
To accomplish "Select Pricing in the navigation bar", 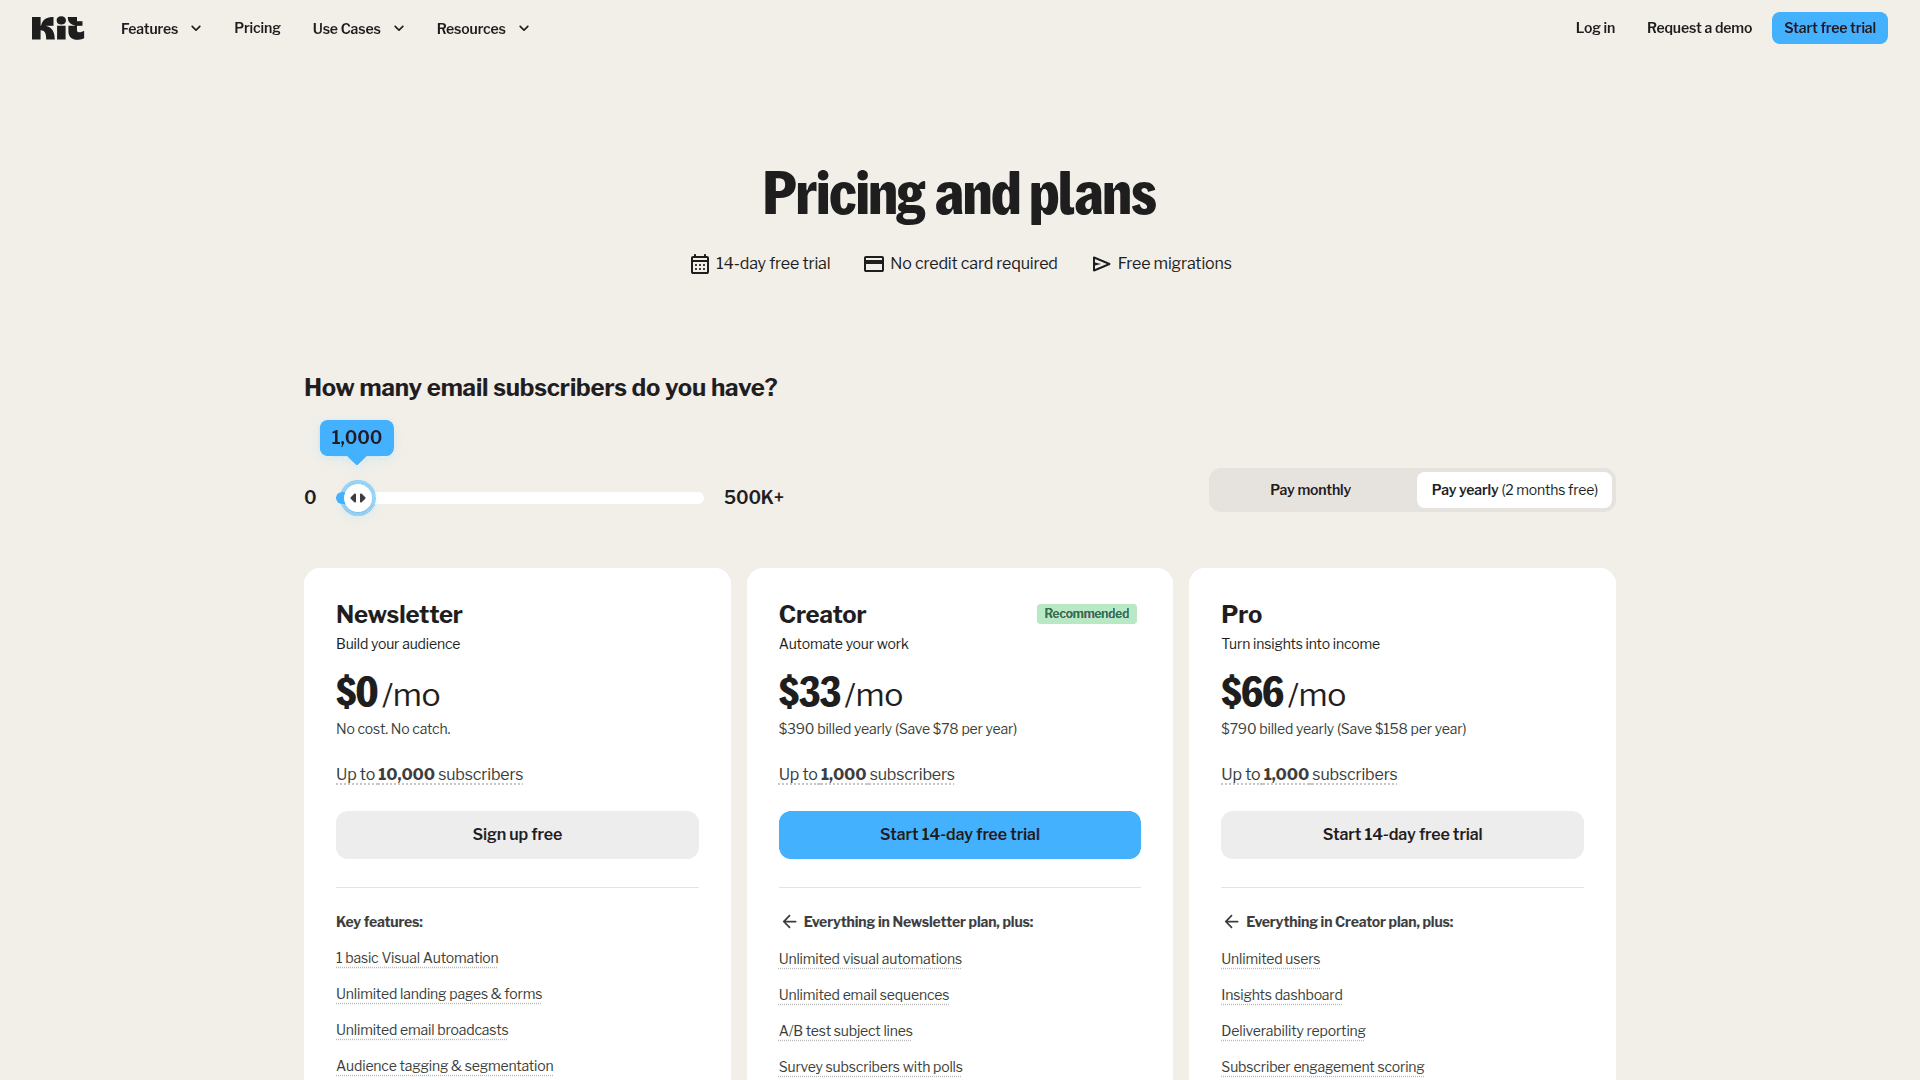I will (257, 28).
